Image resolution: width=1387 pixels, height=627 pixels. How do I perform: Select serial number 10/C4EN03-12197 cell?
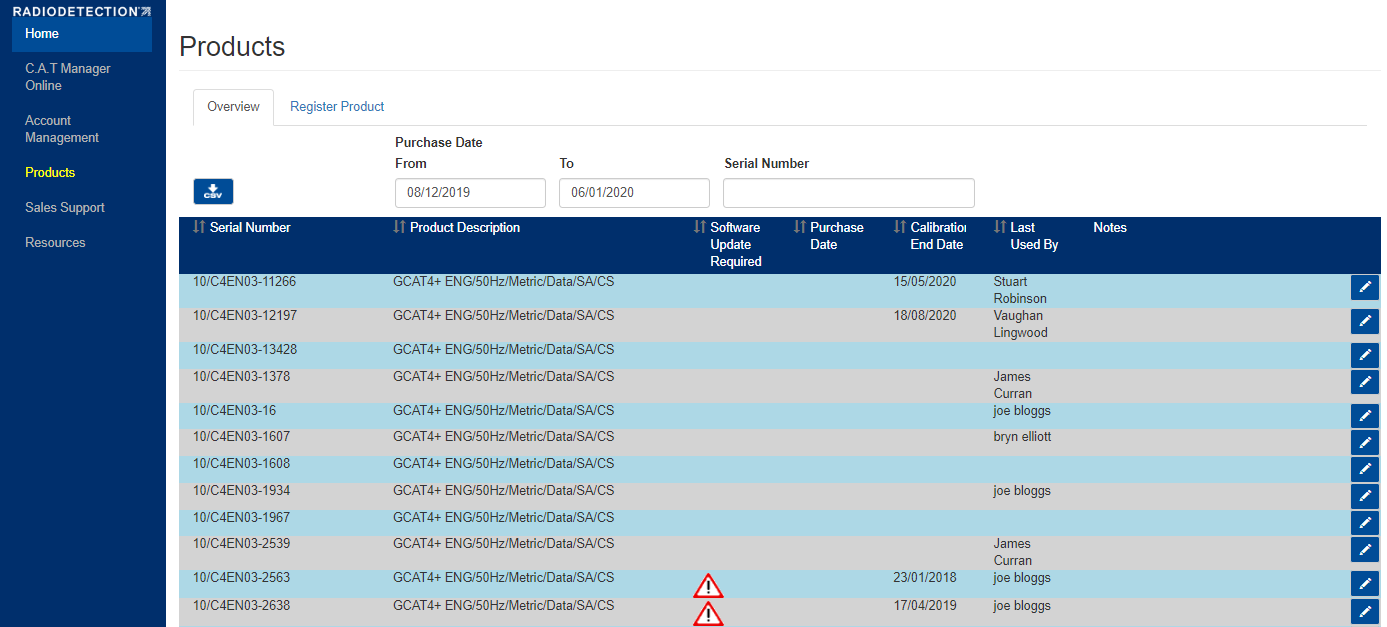coord(244,316)
